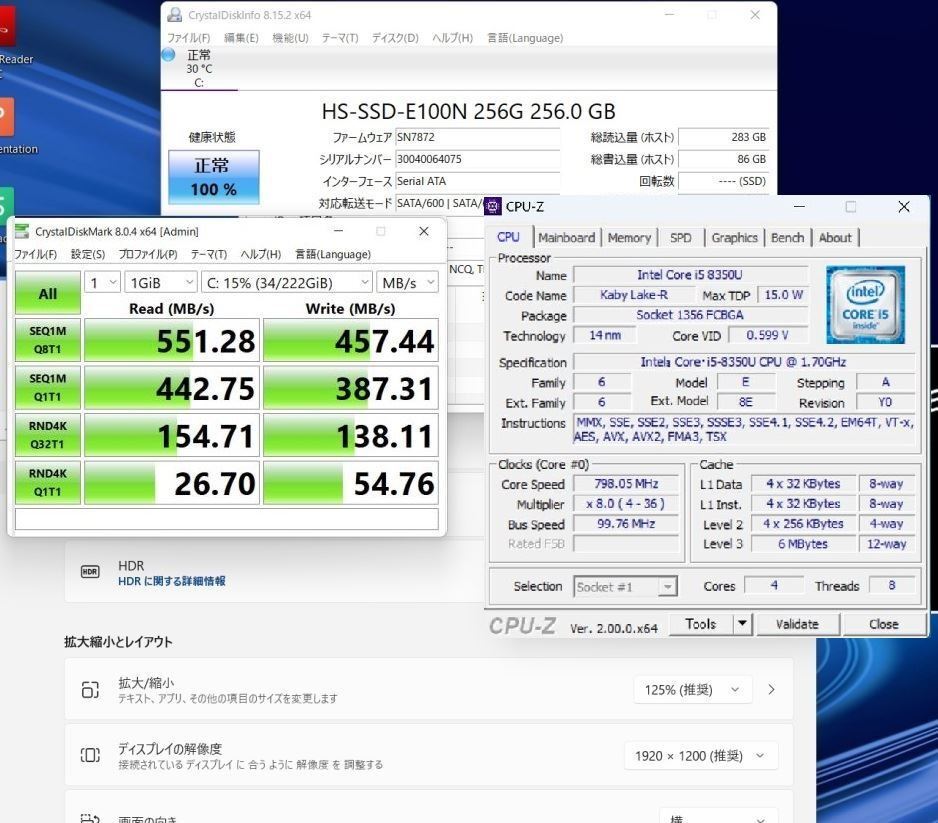Expand the 拡大/縮小 row chevron
The width and height of the screenshot is (938, 823).
(772, 690)
